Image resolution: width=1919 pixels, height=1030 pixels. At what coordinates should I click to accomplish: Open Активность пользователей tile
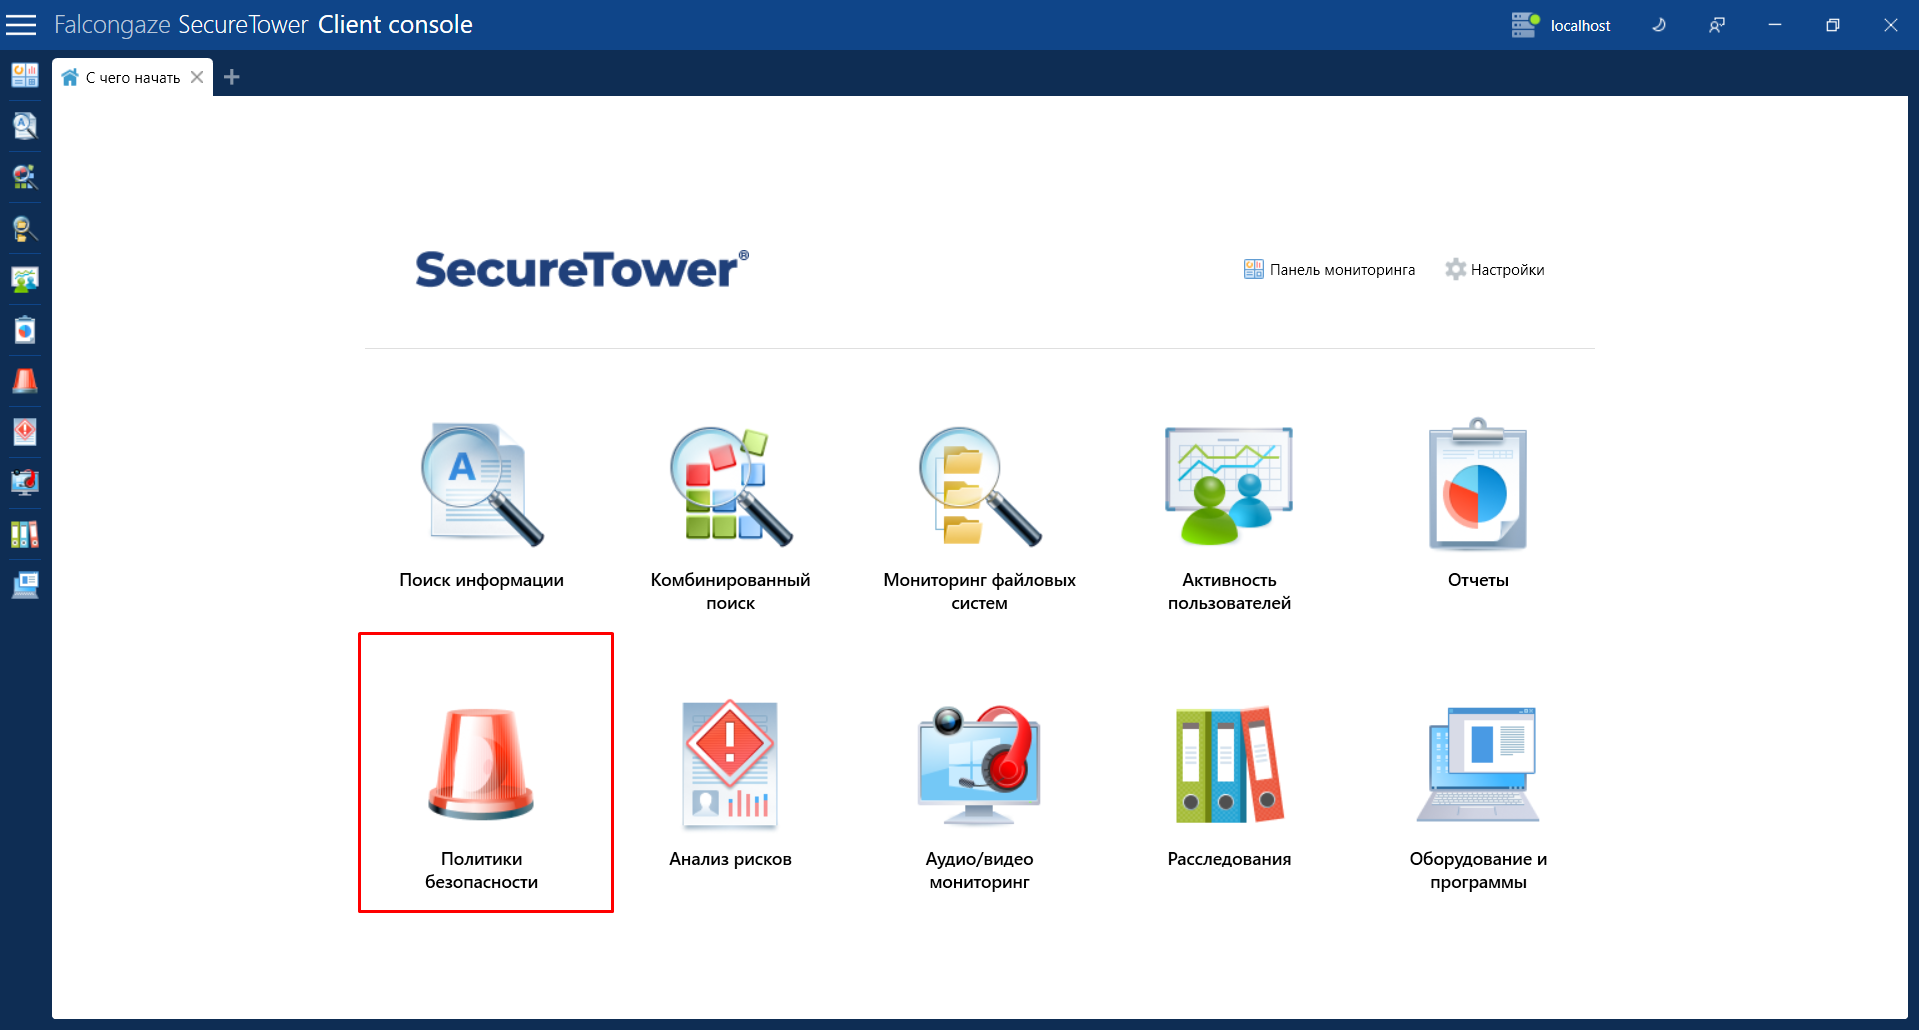click(1229, 516)
